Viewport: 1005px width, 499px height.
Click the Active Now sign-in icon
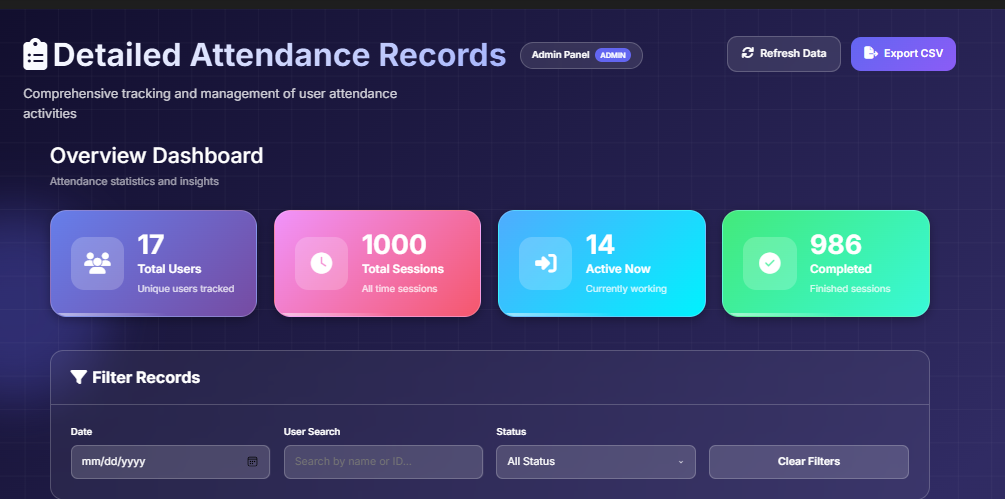pos(545,263)
